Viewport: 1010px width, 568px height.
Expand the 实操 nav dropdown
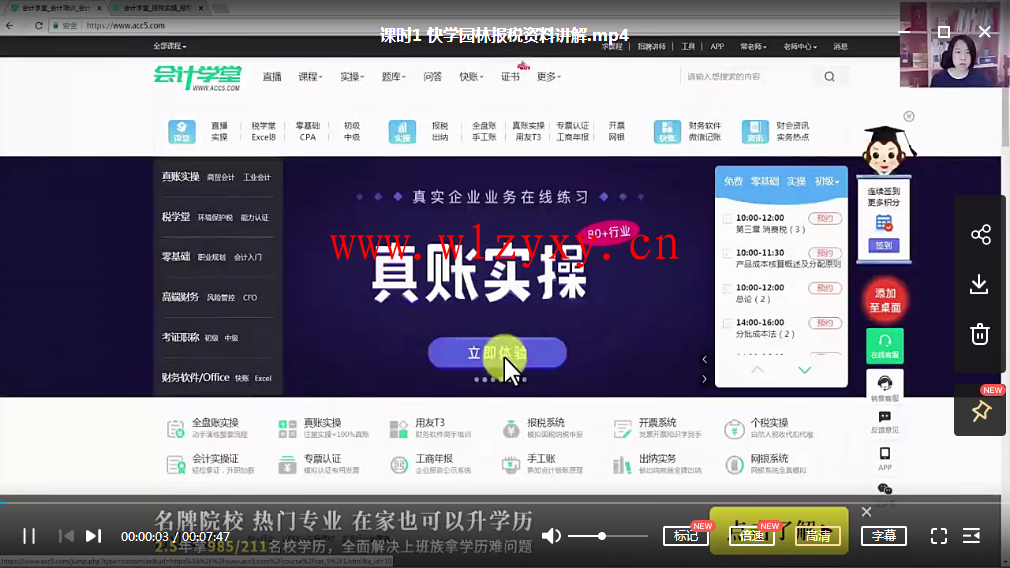pos(352,77)
